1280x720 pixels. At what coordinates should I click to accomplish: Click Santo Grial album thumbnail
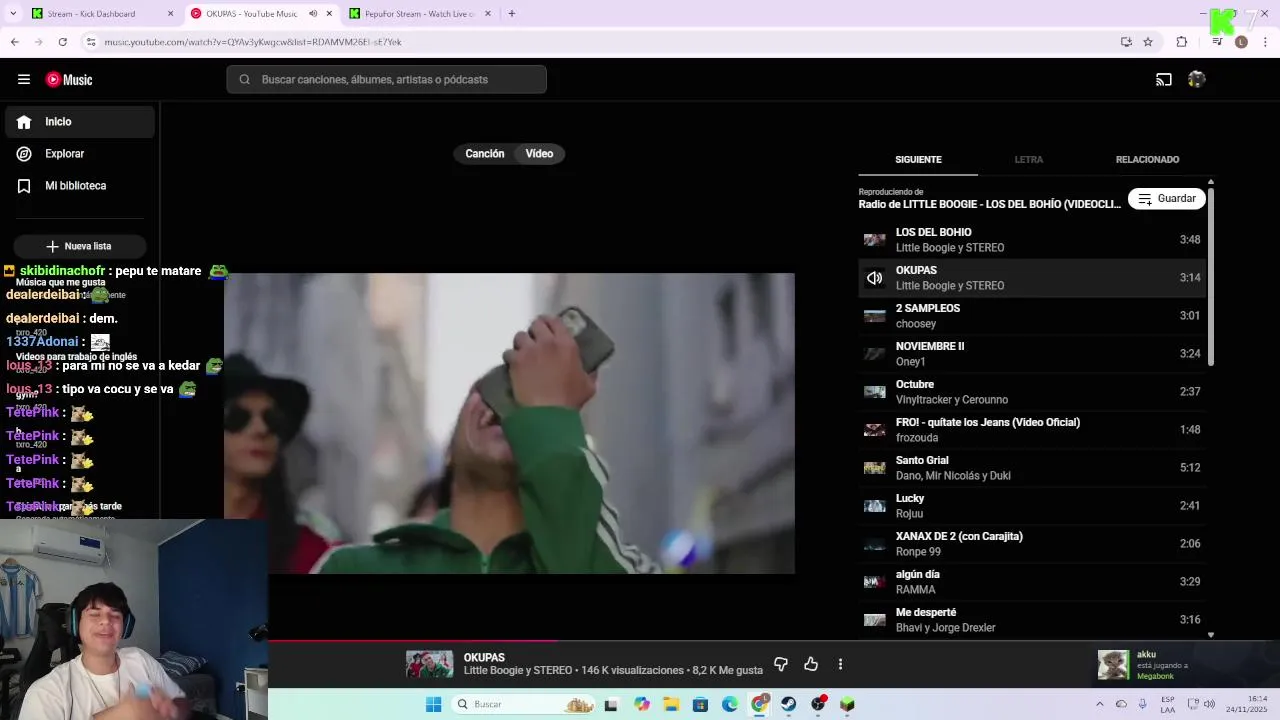pos(875,468)
